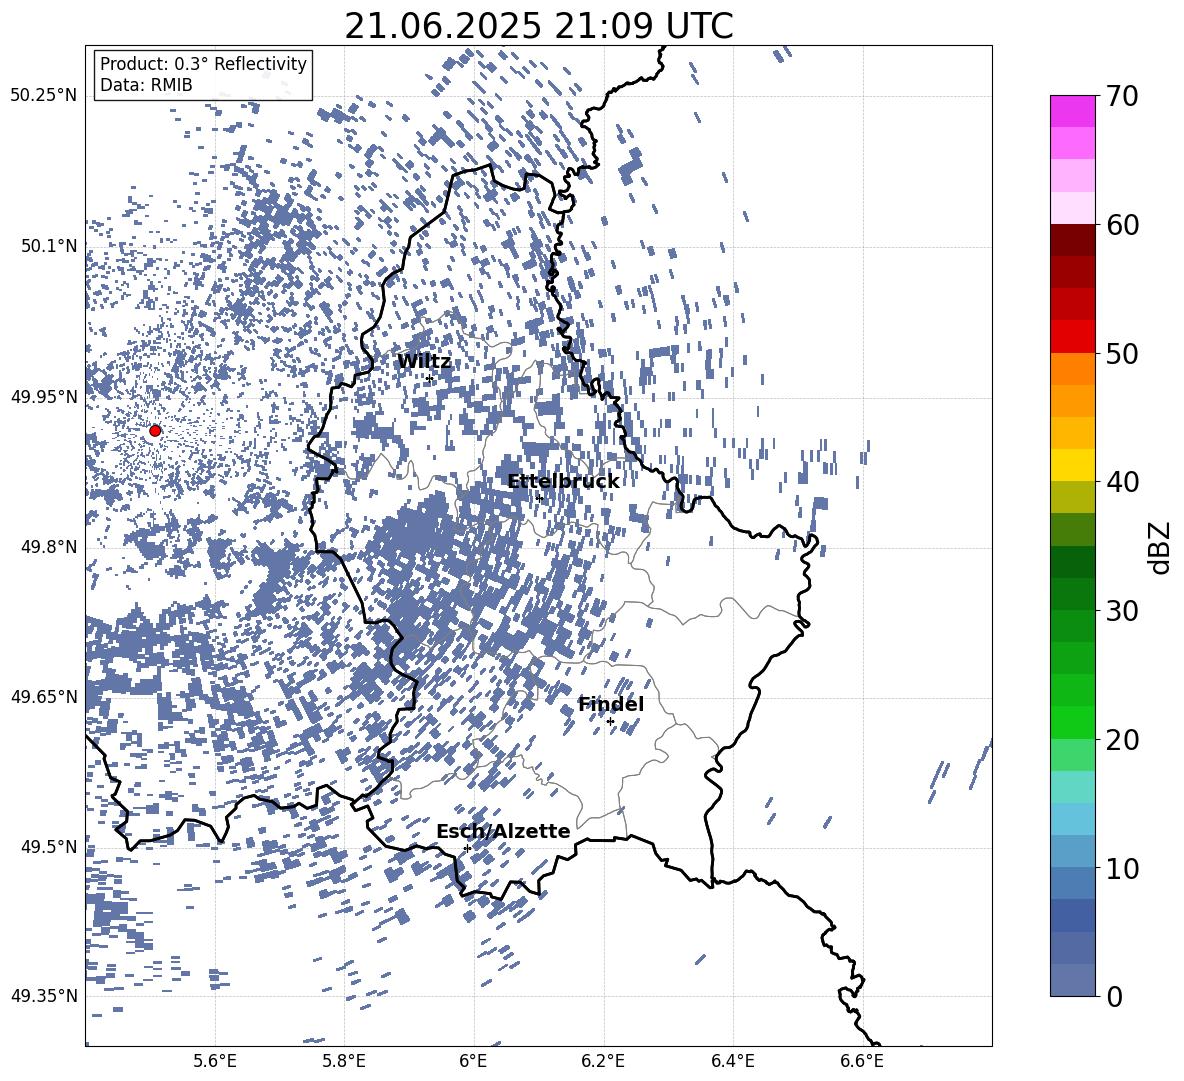The image size is (1184, 1081).
Task: Click the magenta swatch at colorbar top
Action: pyautogui.click(x=1072, y=111)
